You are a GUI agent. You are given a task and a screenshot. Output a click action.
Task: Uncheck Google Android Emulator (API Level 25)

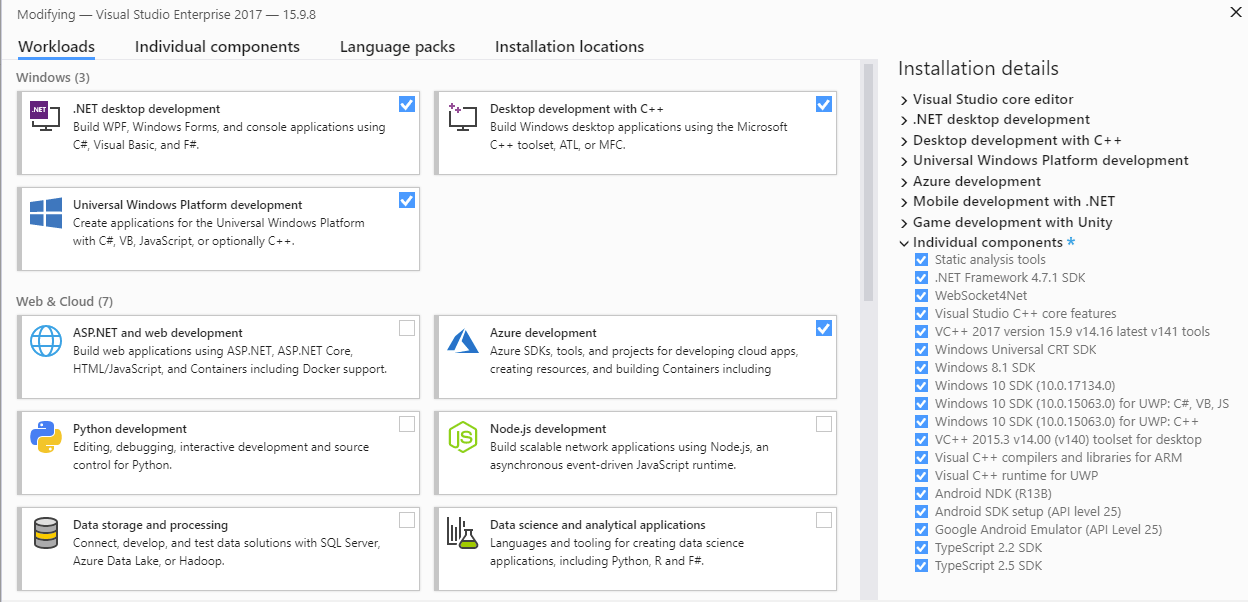(921, 530)
